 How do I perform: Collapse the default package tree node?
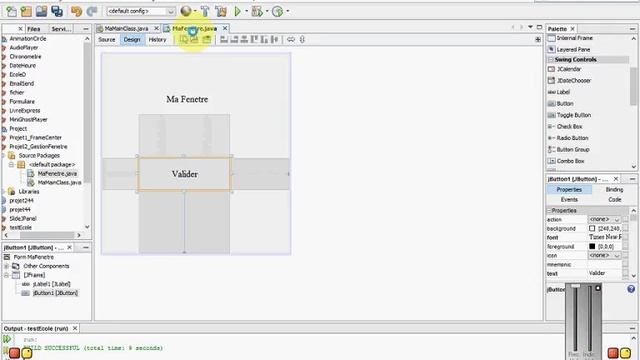(12, 164)
